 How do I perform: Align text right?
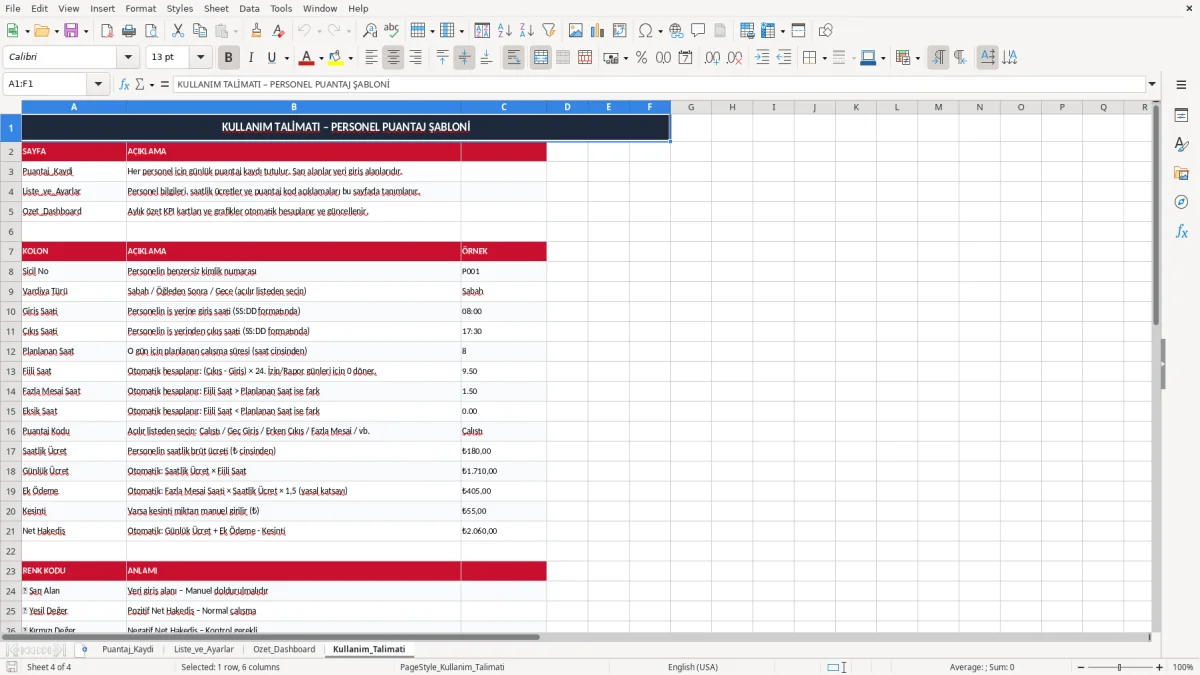(x=415, y=58)
